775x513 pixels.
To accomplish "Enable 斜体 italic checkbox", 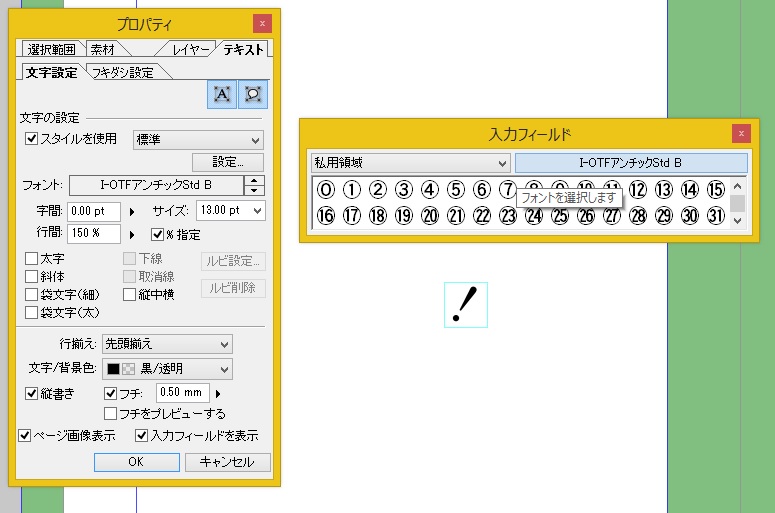I will click(x=32, y=276).
